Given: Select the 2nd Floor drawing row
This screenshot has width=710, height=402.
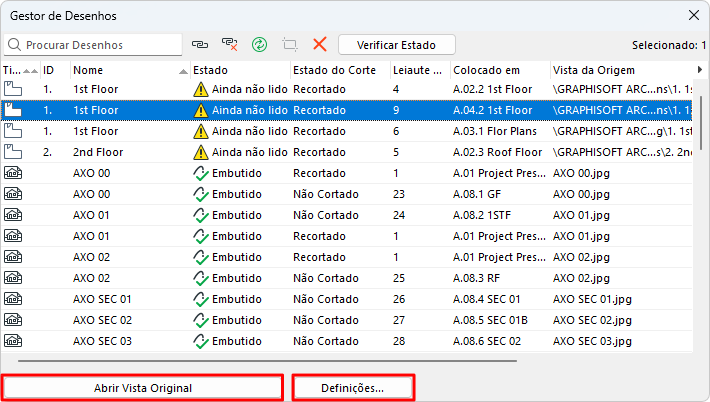Looking at the screenshot, I should tap(347, 152).
